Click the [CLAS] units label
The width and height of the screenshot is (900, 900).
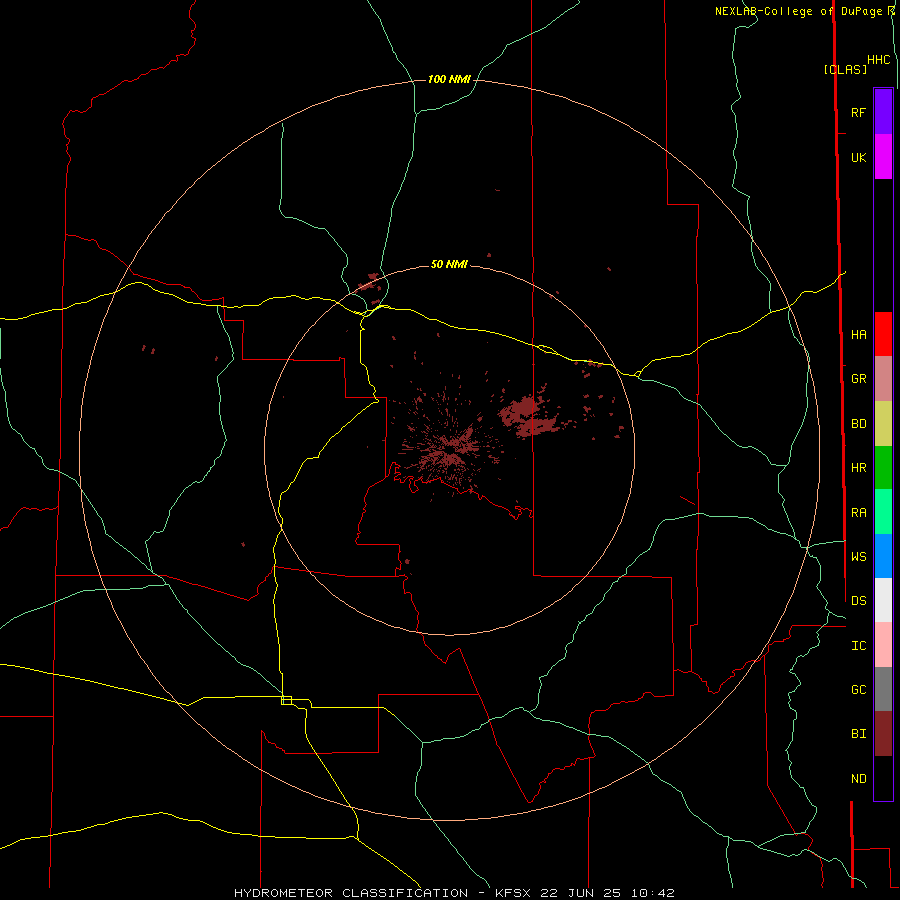tap(845, 69)
